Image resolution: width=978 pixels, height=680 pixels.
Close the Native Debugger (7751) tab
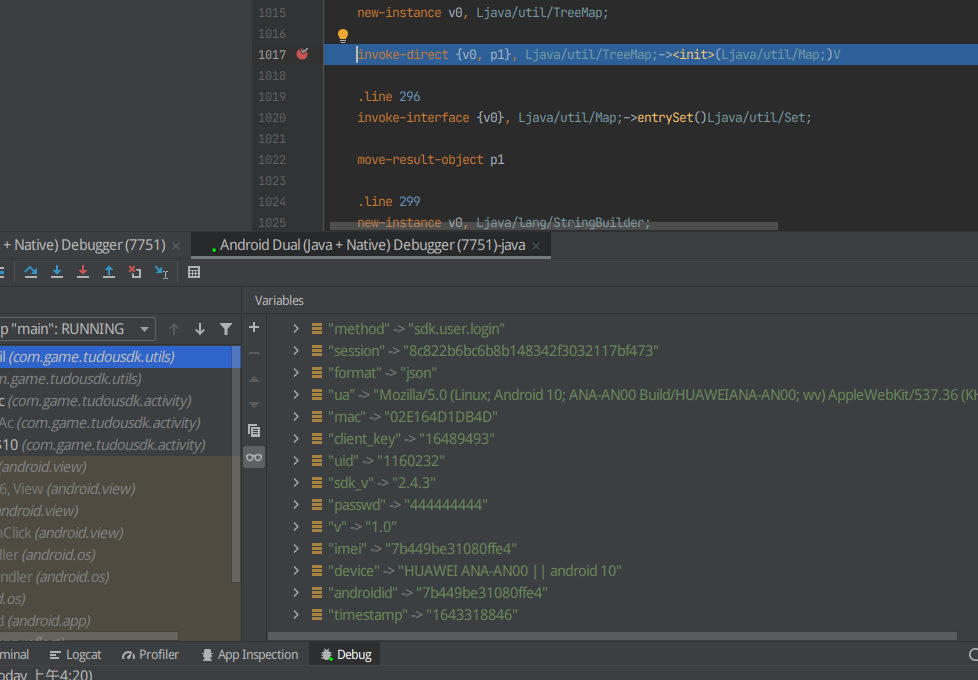[x=176, y=246]
